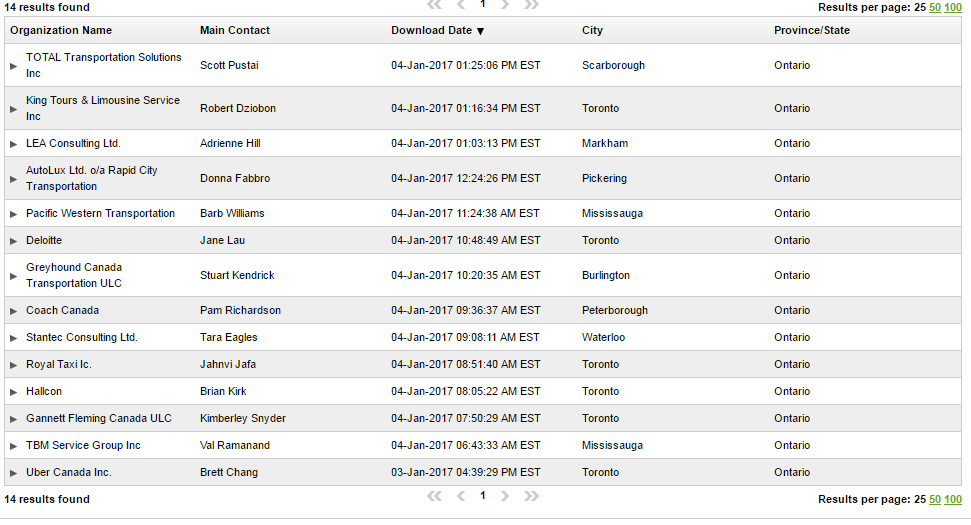This screenshot has width=971, height=525.
Task: Expand the LEA Consulting Ltd. row
Action: (14, 144)
